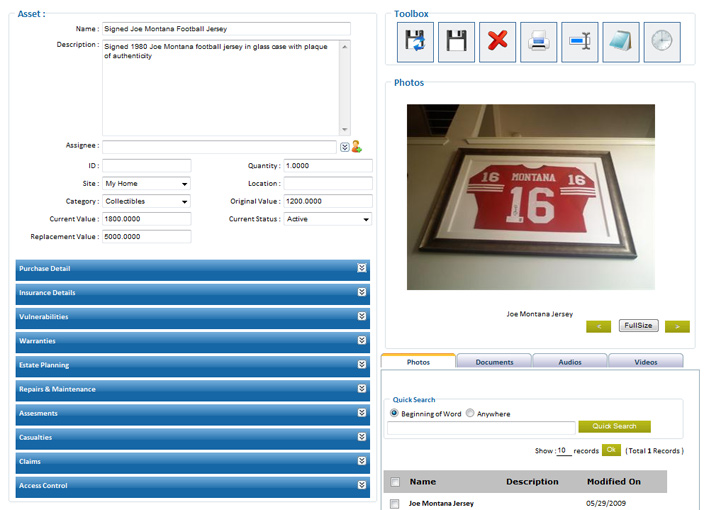Click the ID input field
704x510 pixels.
pos(146,166)
